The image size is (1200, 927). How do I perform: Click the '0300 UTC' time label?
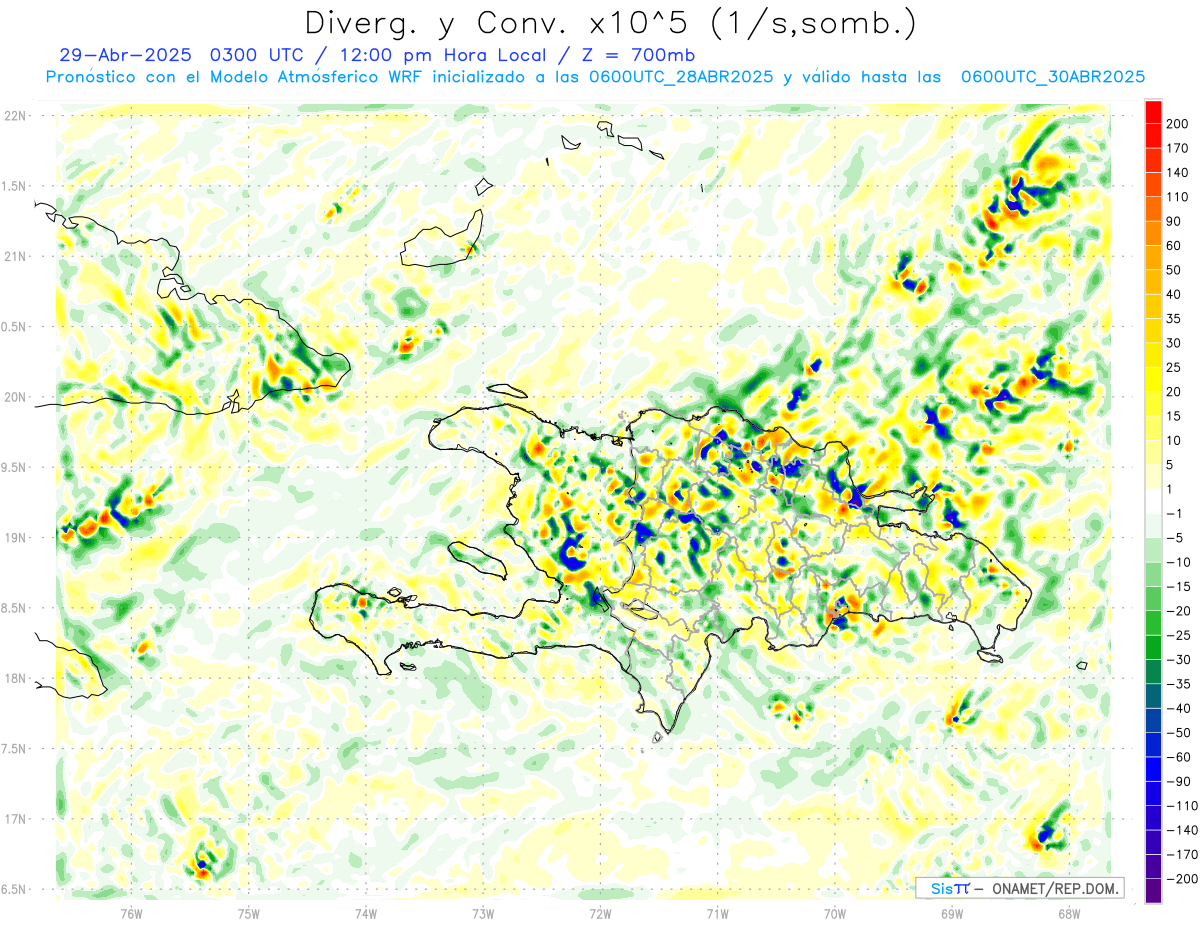pos(258,55)
